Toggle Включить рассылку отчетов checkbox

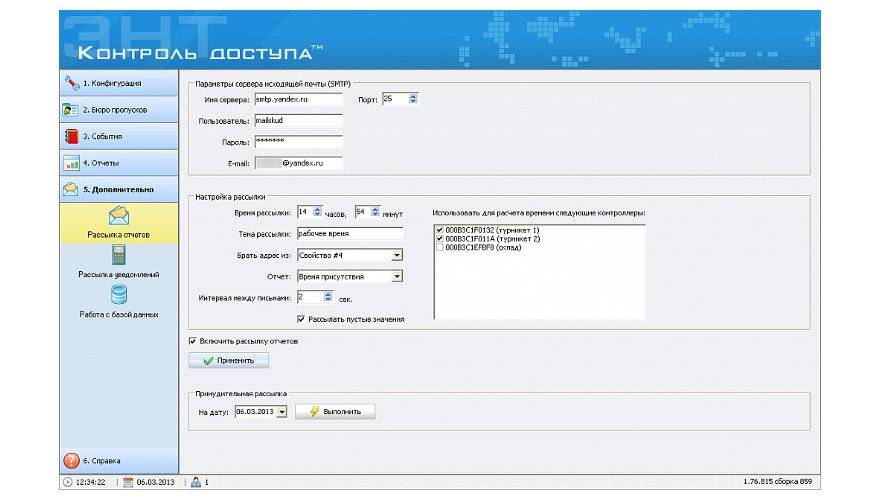pos(193,341)
